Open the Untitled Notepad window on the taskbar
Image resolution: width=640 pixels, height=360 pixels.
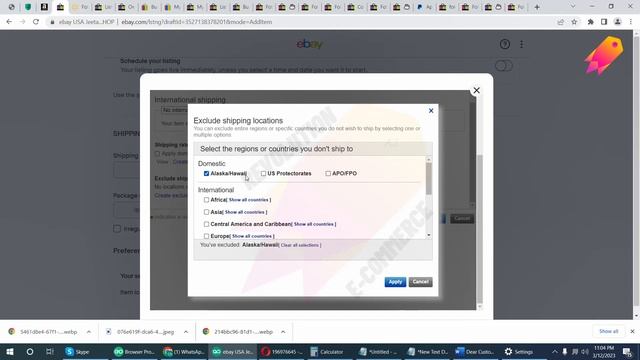click(379, 351)
